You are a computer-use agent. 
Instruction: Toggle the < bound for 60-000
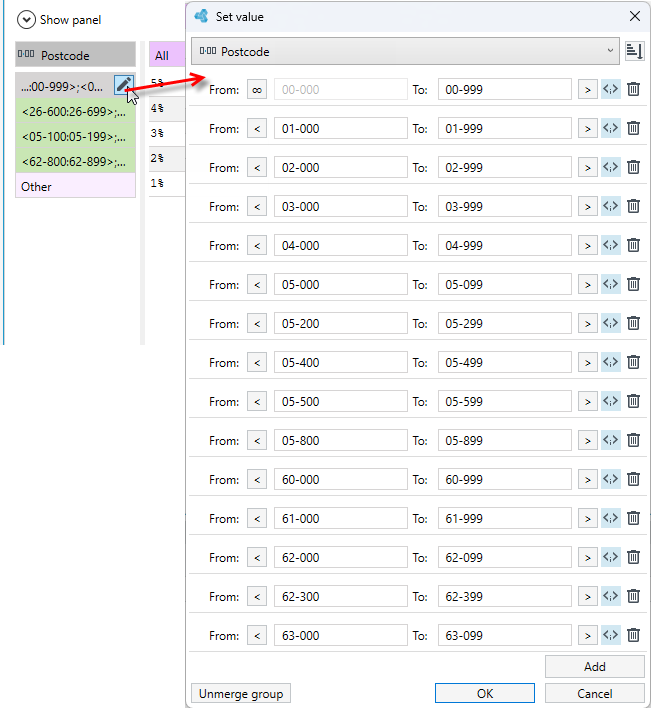pyautogui.click(x=257, y=479)
